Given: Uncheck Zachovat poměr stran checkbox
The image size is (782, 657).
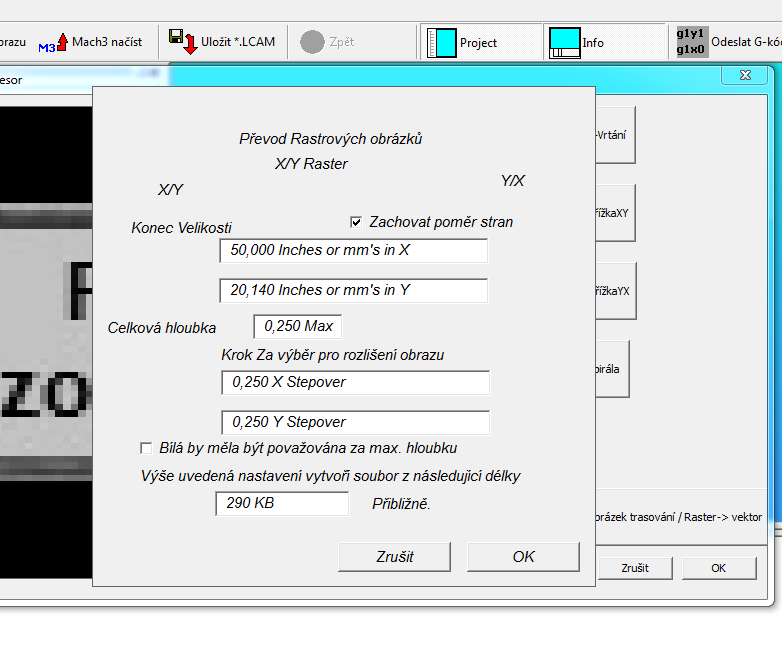Looking at the screenshot, I should pos(356,222).
